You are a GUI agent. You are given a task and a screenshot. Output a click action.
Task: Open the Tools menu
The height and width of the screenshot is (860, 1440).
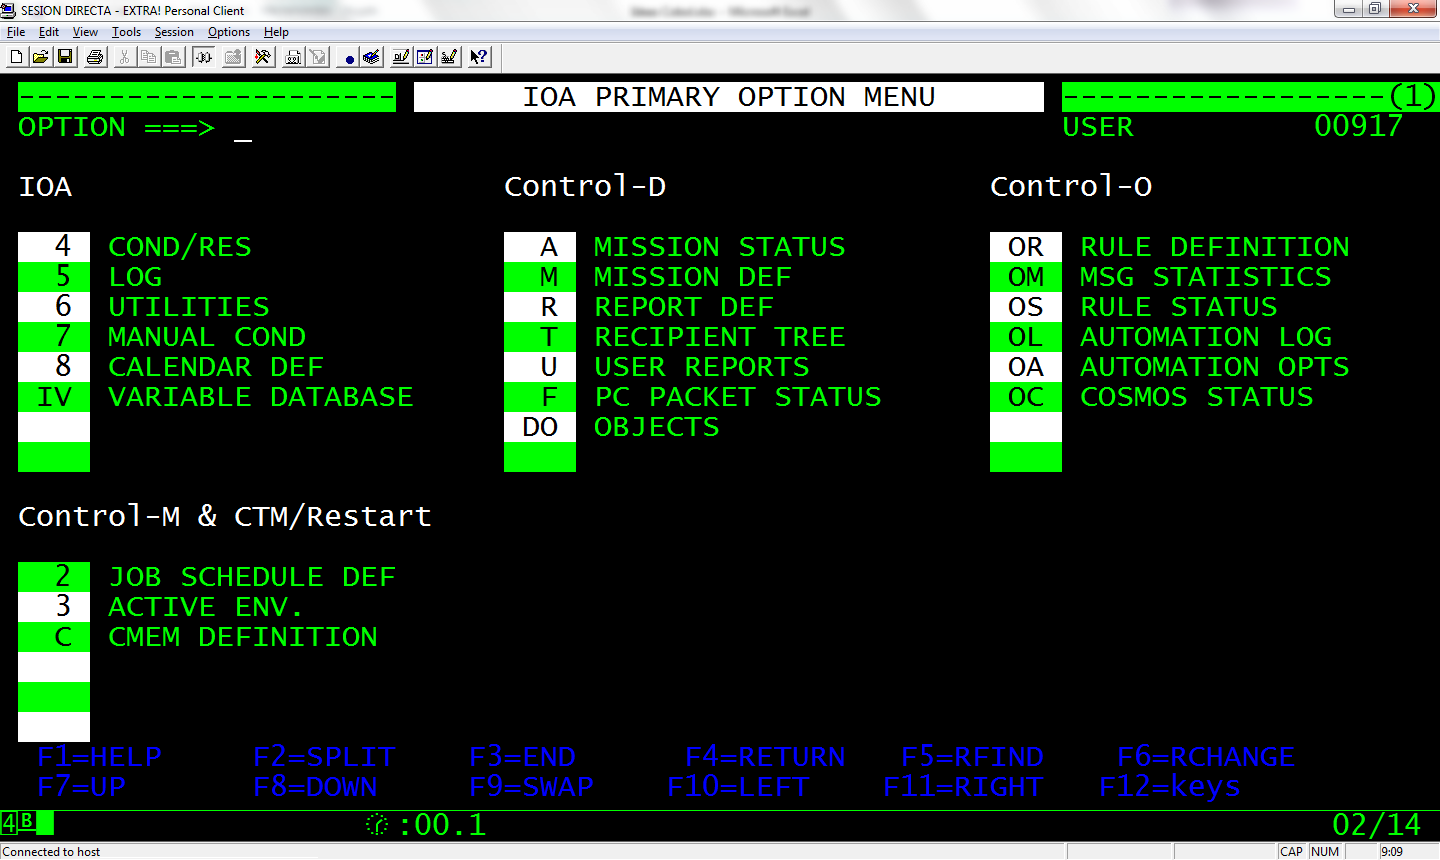[x=126, y=31]
